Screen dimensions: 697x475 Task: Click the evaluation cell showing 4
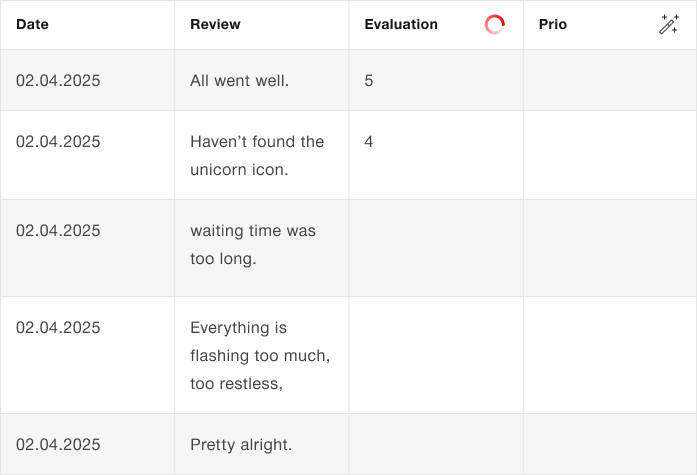(x=369, y=142)
